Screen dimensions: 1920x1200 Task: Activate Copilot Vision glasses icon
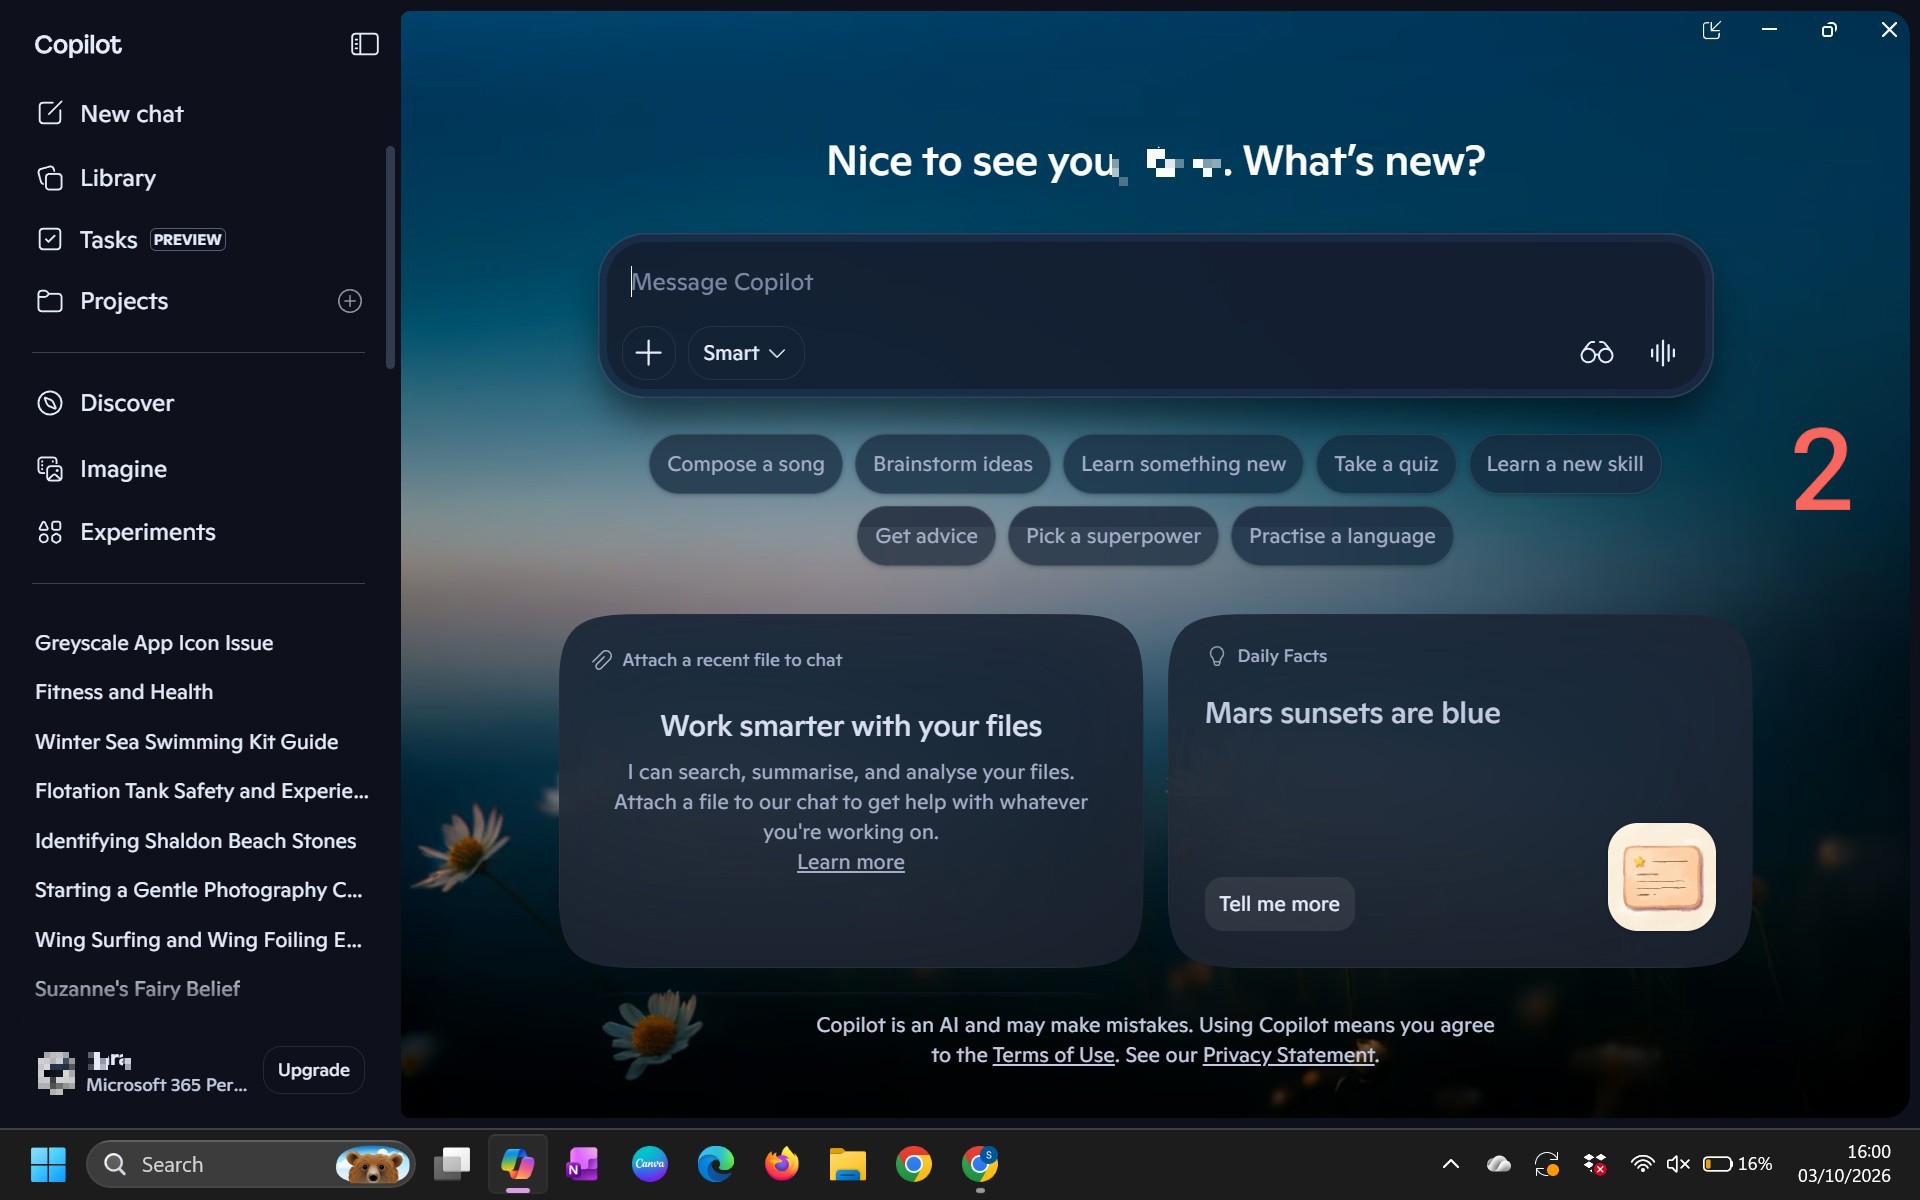1596,353
